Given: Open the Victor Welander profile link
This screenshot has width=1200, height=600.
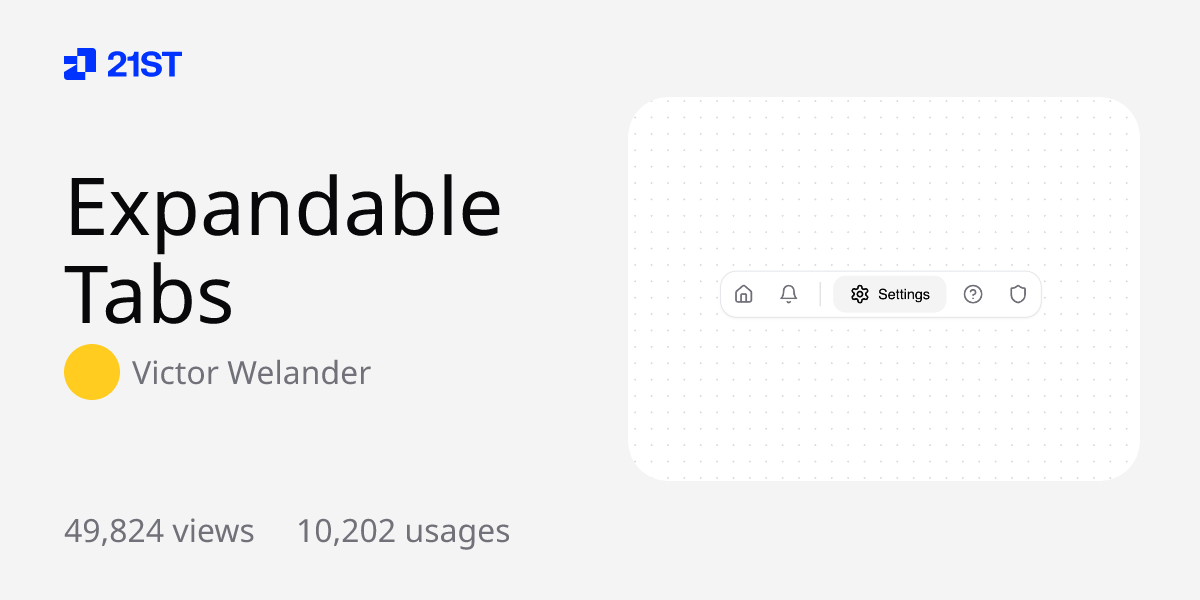Looking at the screenshot, I should tap(251, 371).
